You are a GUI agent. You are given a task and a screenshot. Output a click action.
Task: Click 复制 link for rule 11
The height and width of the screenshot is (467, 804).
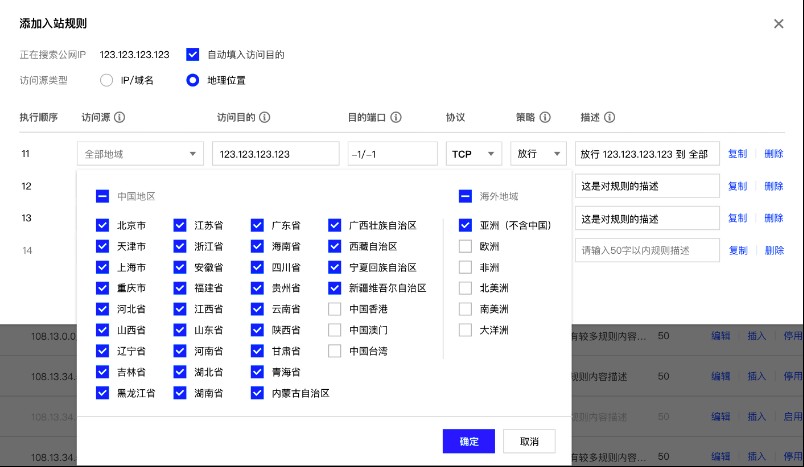737,154
